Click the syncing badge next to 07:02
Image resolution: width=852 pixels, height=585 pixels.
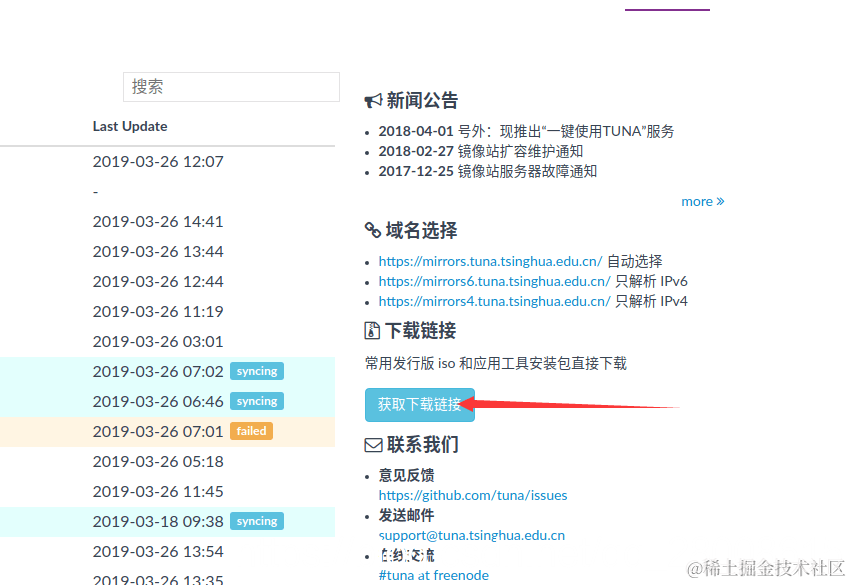click(x=257, y=371)
